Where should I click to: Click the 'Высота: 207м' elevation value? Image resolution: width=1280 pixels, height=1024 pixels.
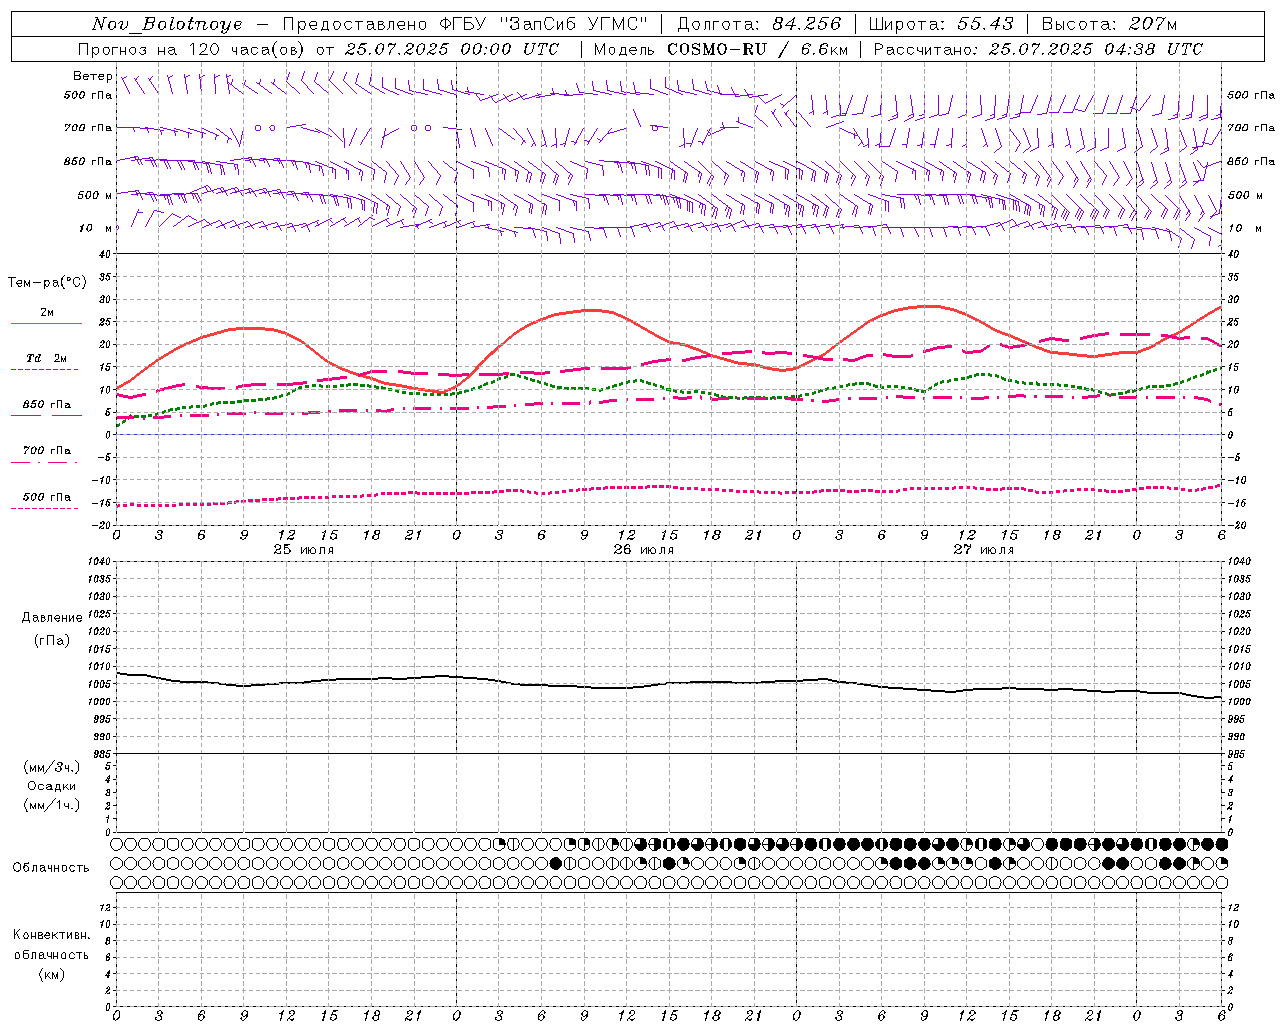click(x=1109, y=24)
